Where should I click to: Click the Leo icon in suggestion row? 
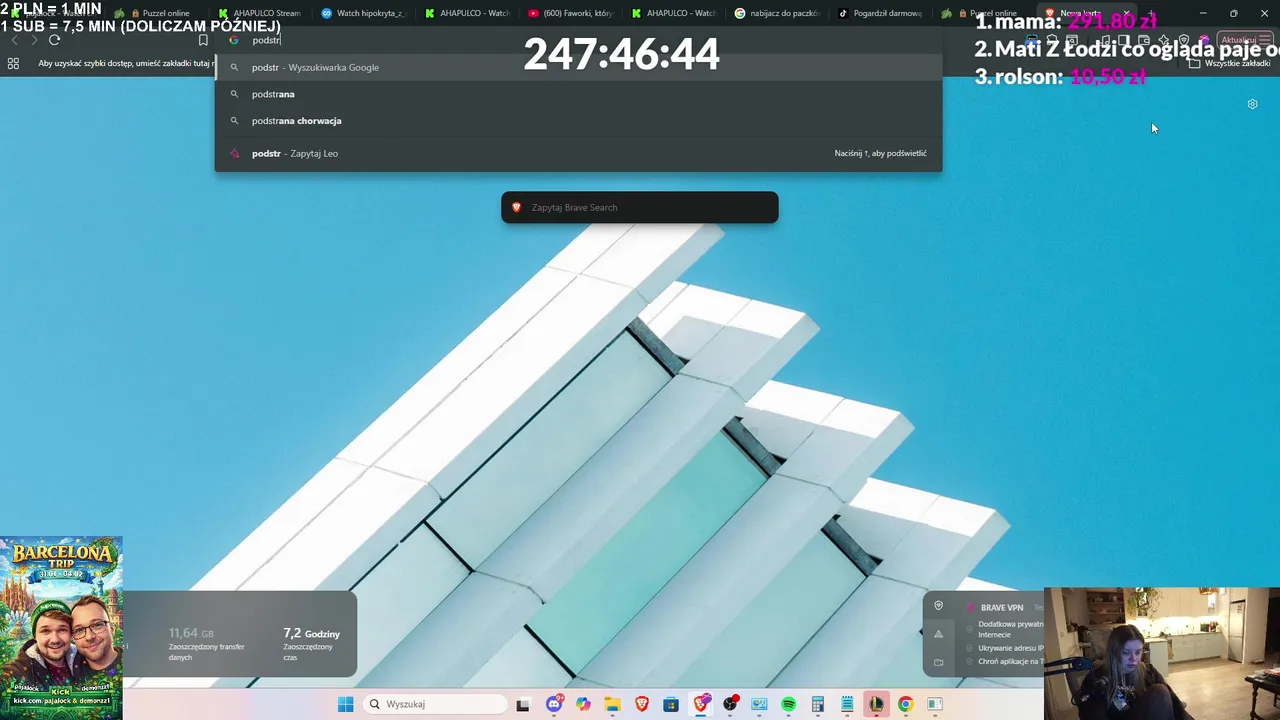[234, 153]
